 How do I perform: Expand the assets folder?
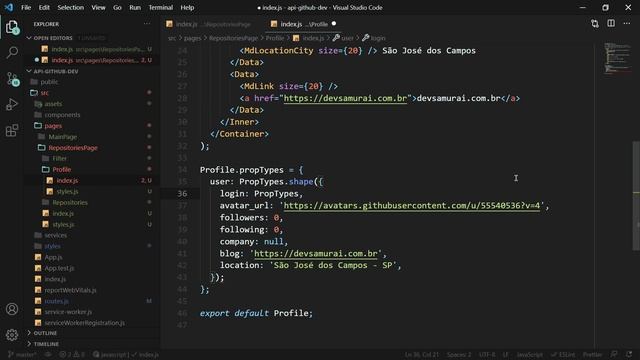point(48,104)
